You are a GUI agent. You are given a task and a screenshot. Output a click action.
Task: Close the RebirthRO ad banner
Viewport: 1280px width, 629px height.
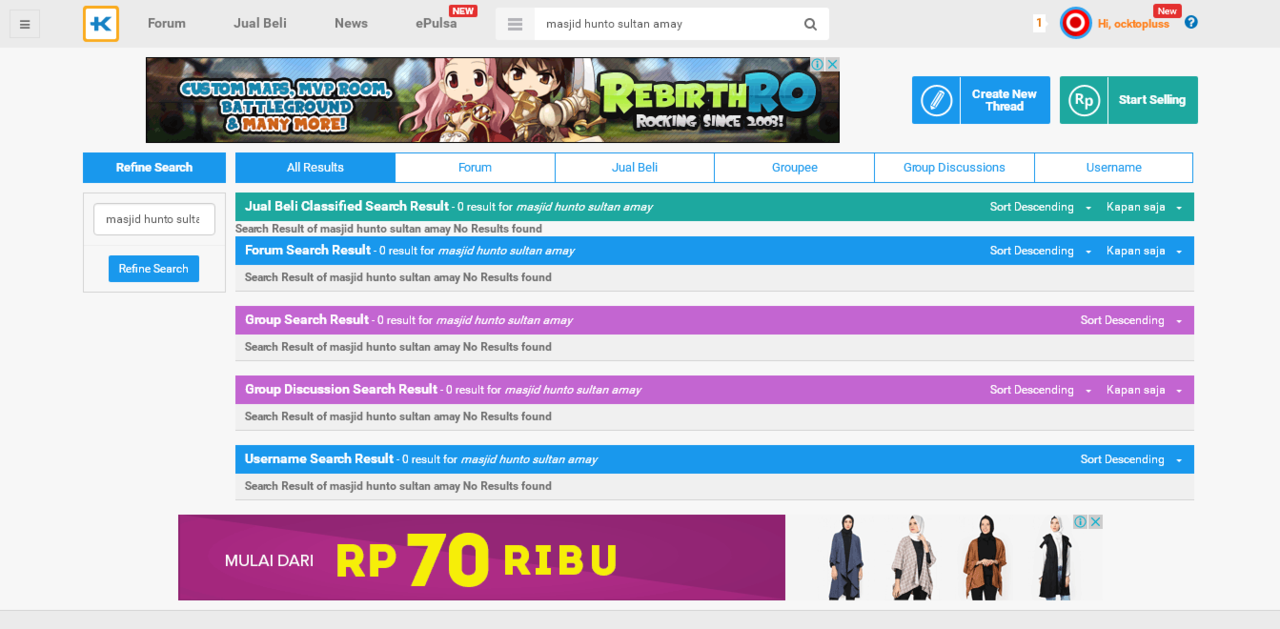click(832, 64)
